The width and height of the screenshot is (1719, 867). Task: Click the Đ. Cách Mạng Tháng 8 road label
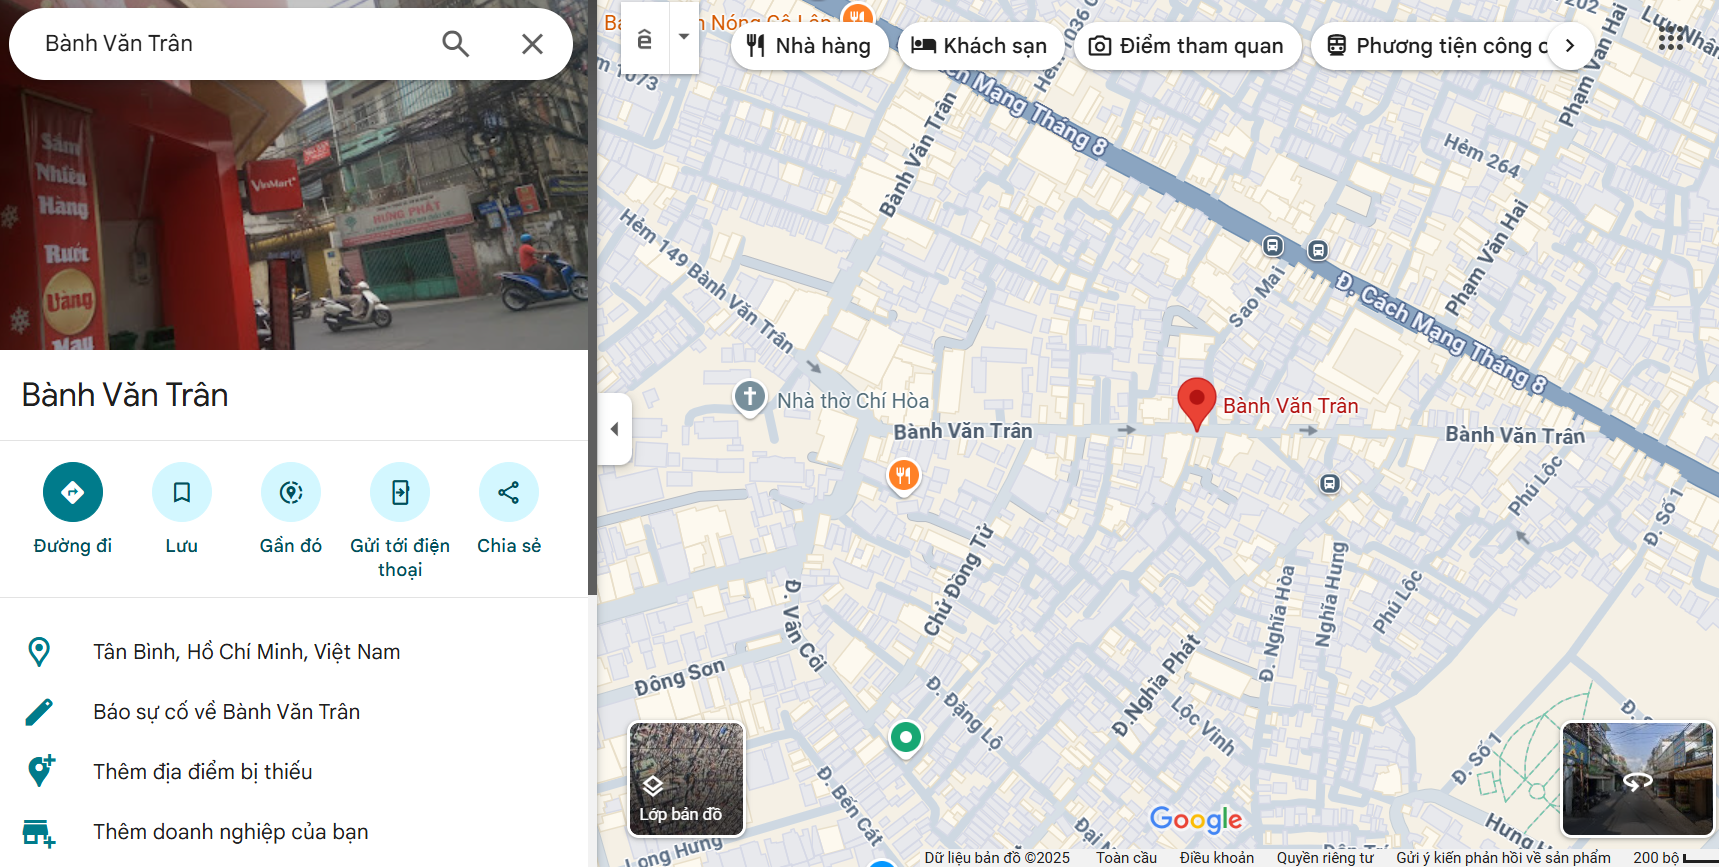point(1441,334)
